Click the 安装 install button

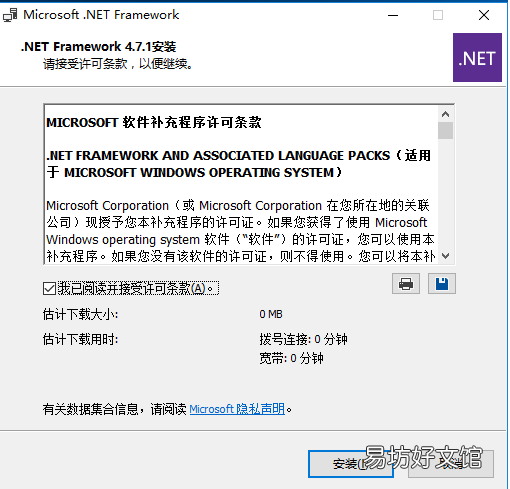pyautogui.click(x=351, y=464)
